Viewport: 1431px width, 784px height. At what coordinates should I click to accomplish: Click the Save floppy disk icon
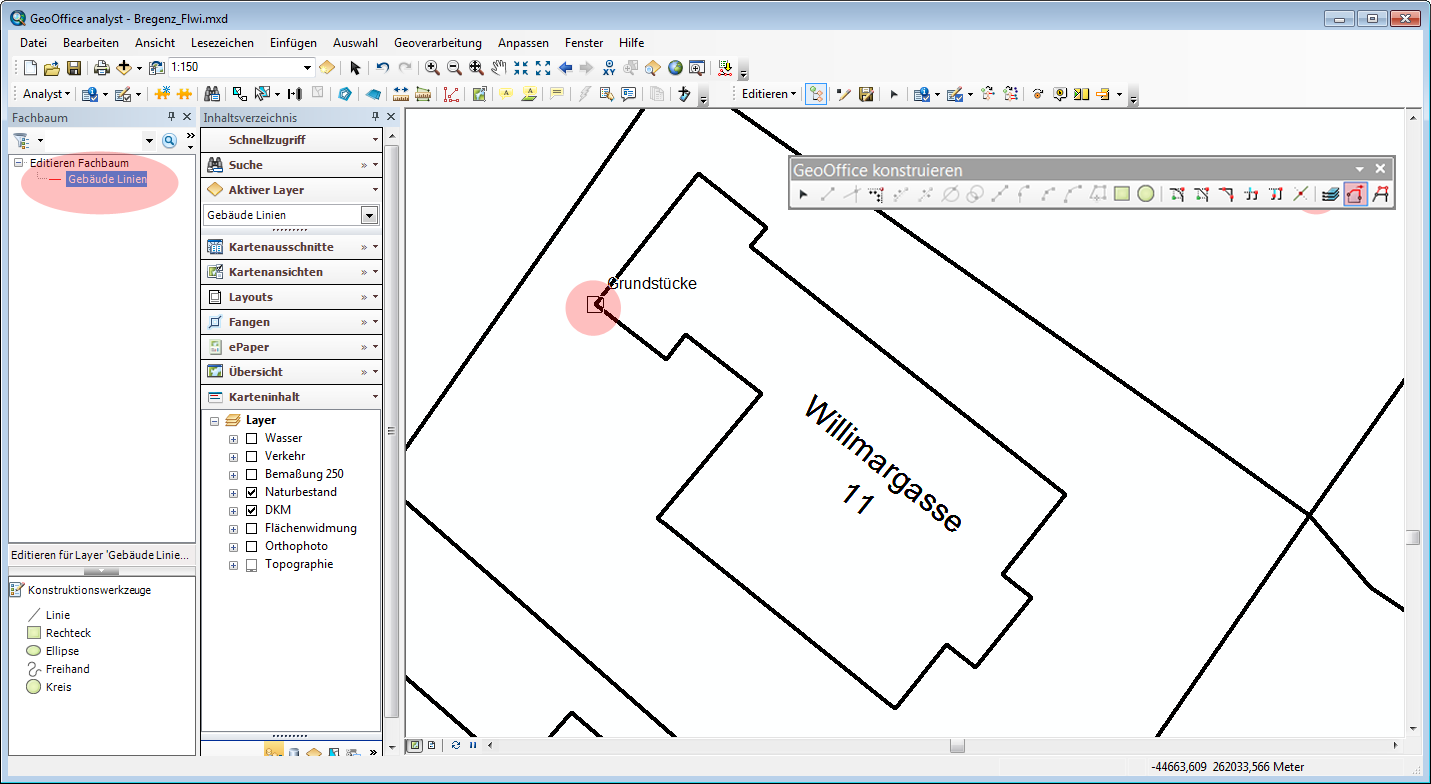(x=74, y=68)
